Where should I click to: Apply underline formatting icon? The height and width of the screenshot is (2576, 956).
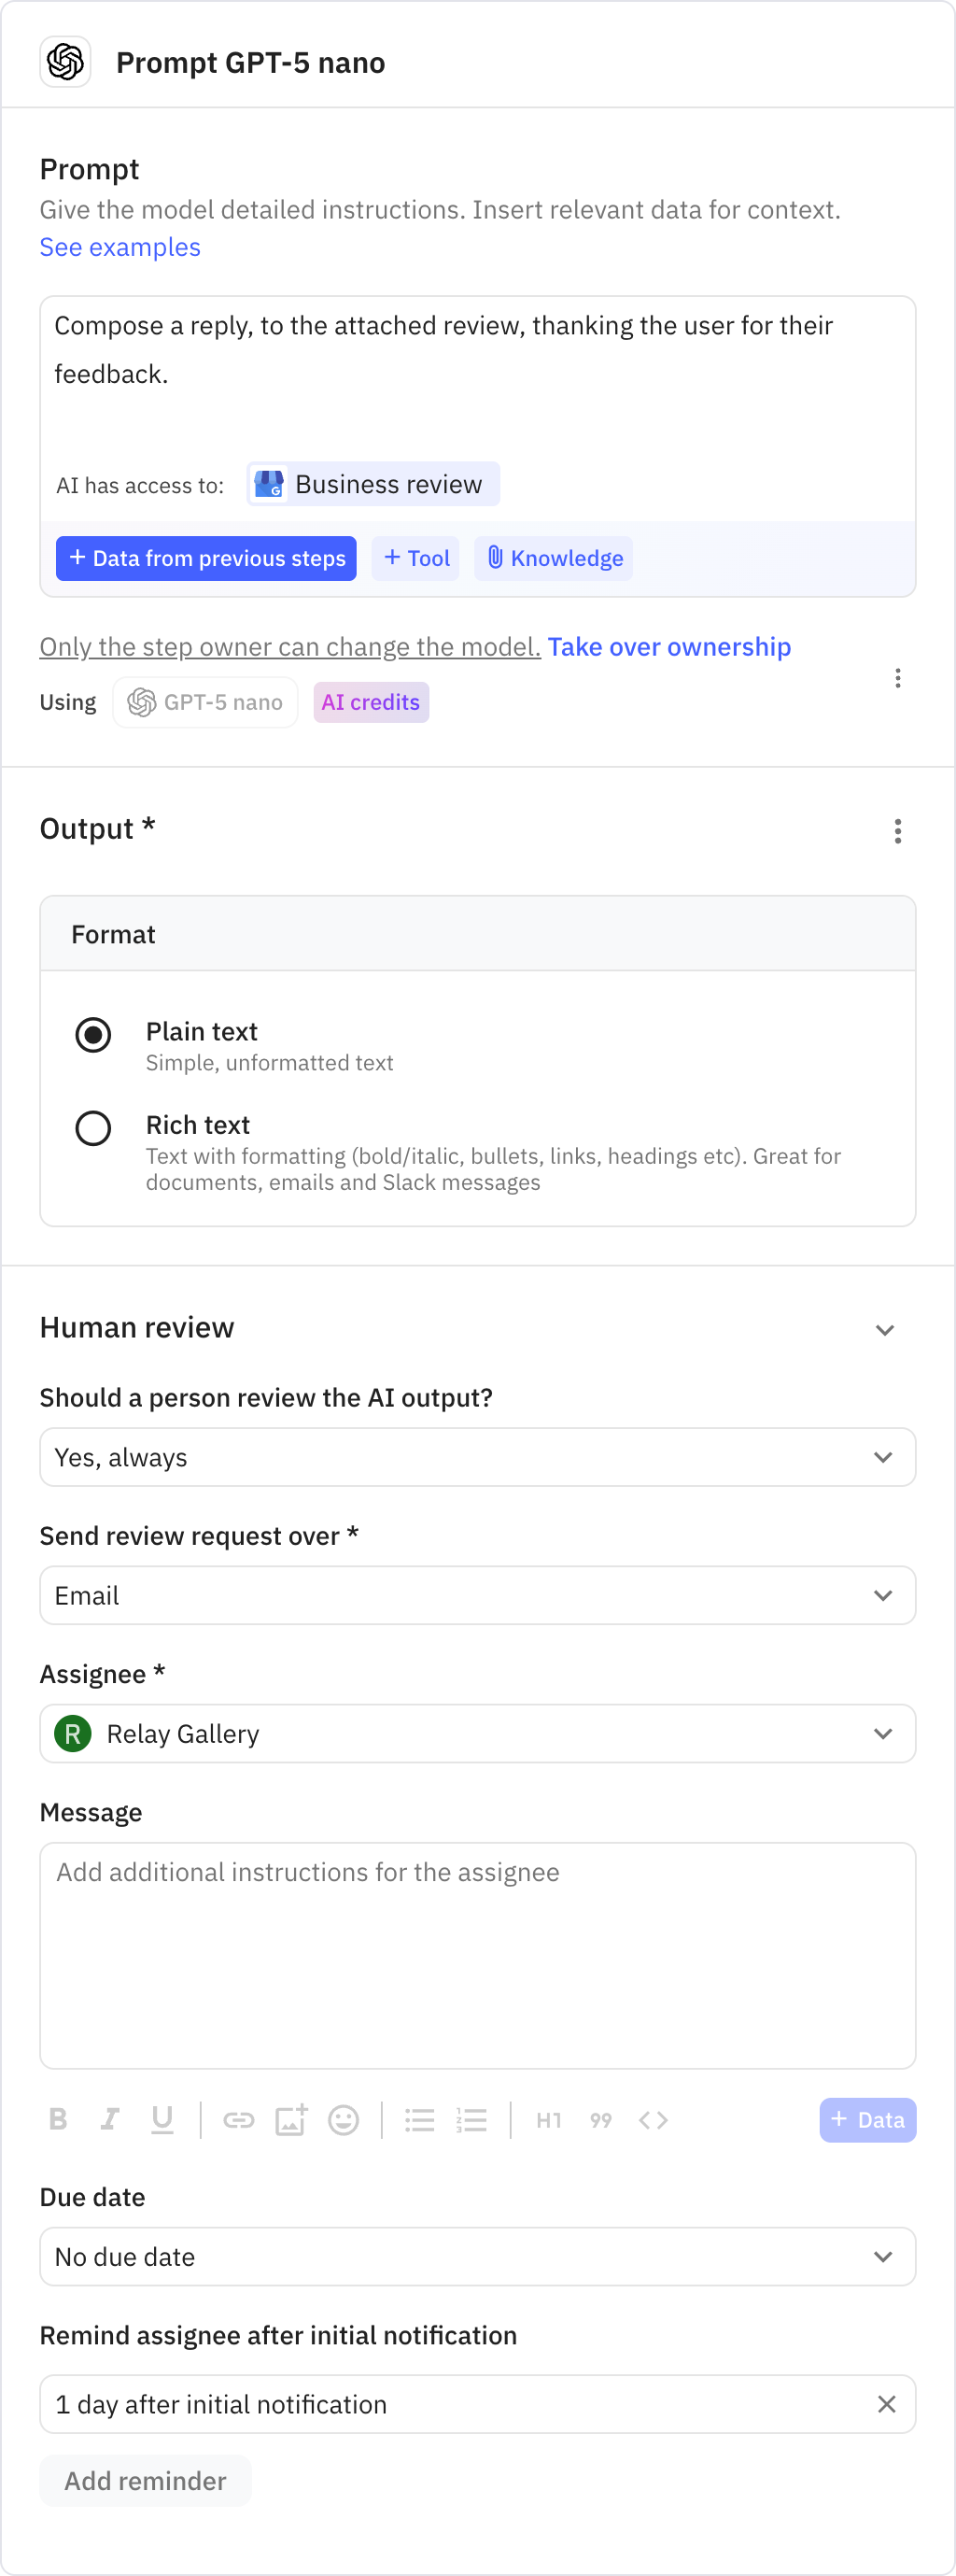click(x=162, y=2119)
